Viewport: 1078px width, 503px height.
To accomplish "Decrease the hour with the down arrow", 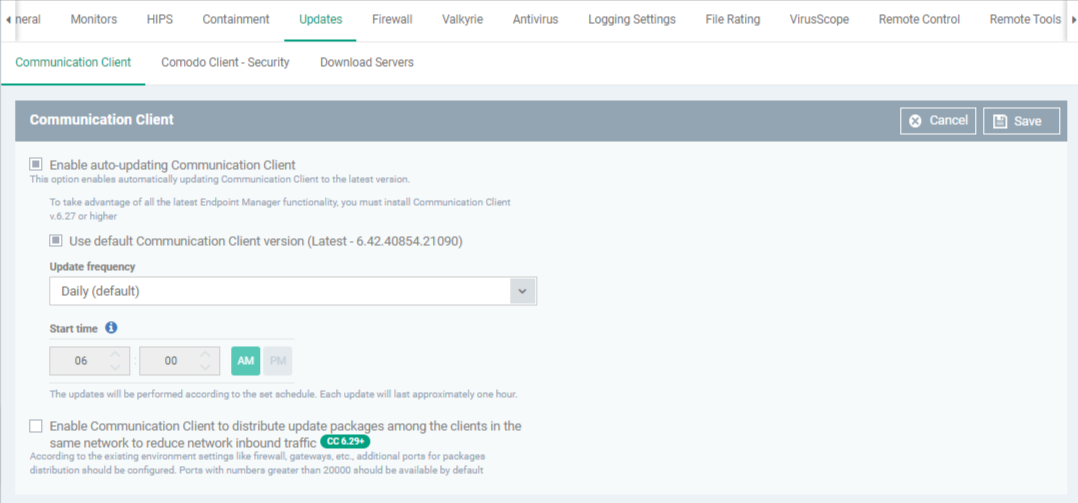I will (x=116, y=368).
